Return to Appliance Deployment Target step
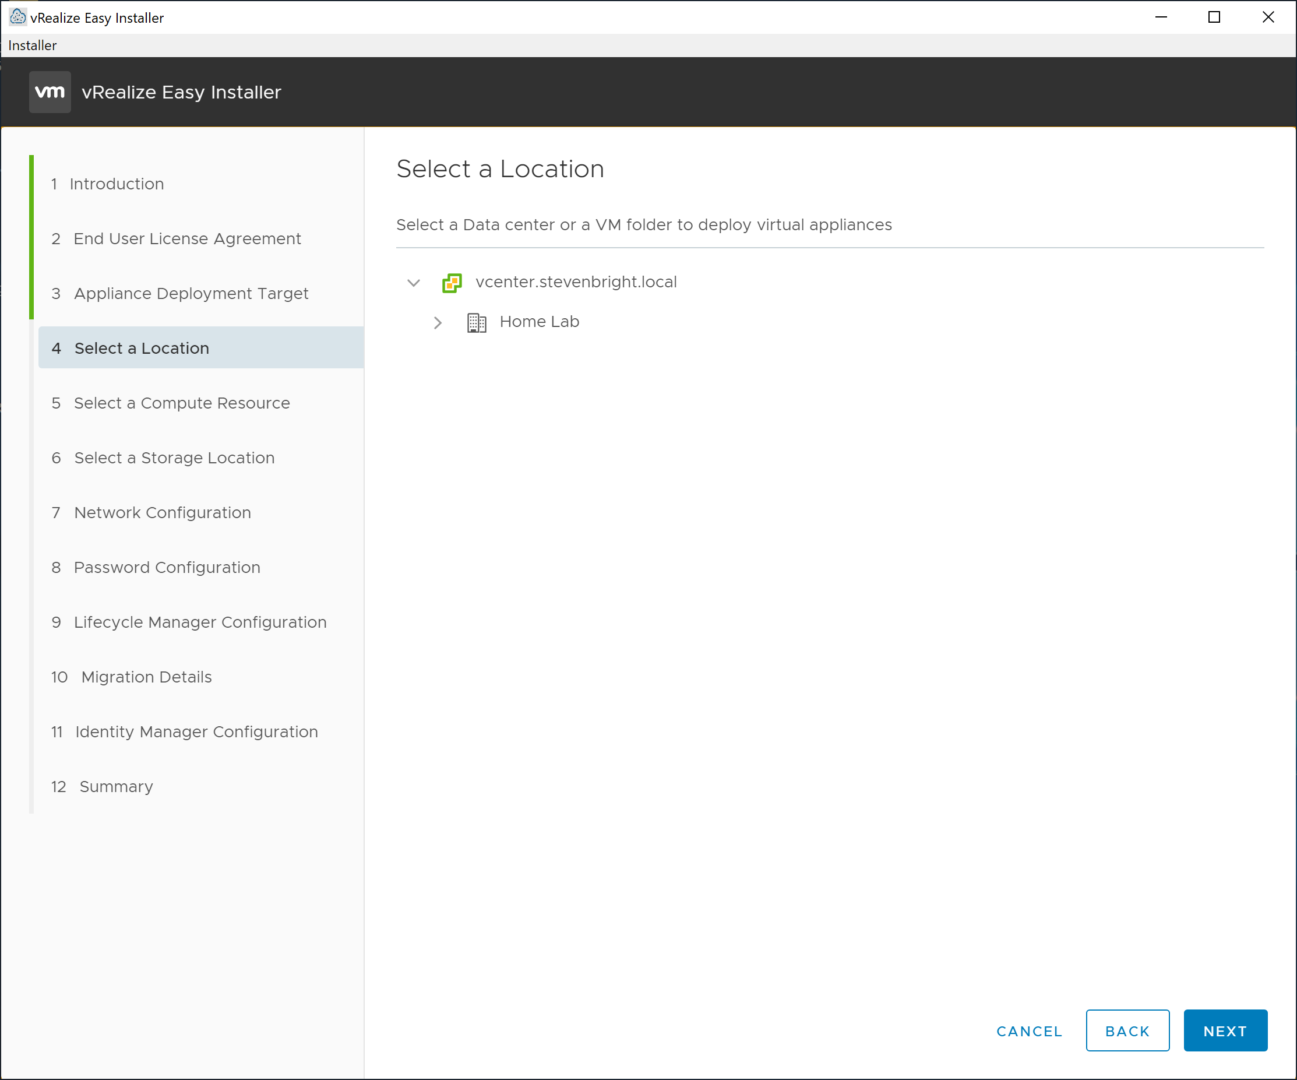Image resolution: width=1297 pixels, height=1080 pixels. [191, 294]
